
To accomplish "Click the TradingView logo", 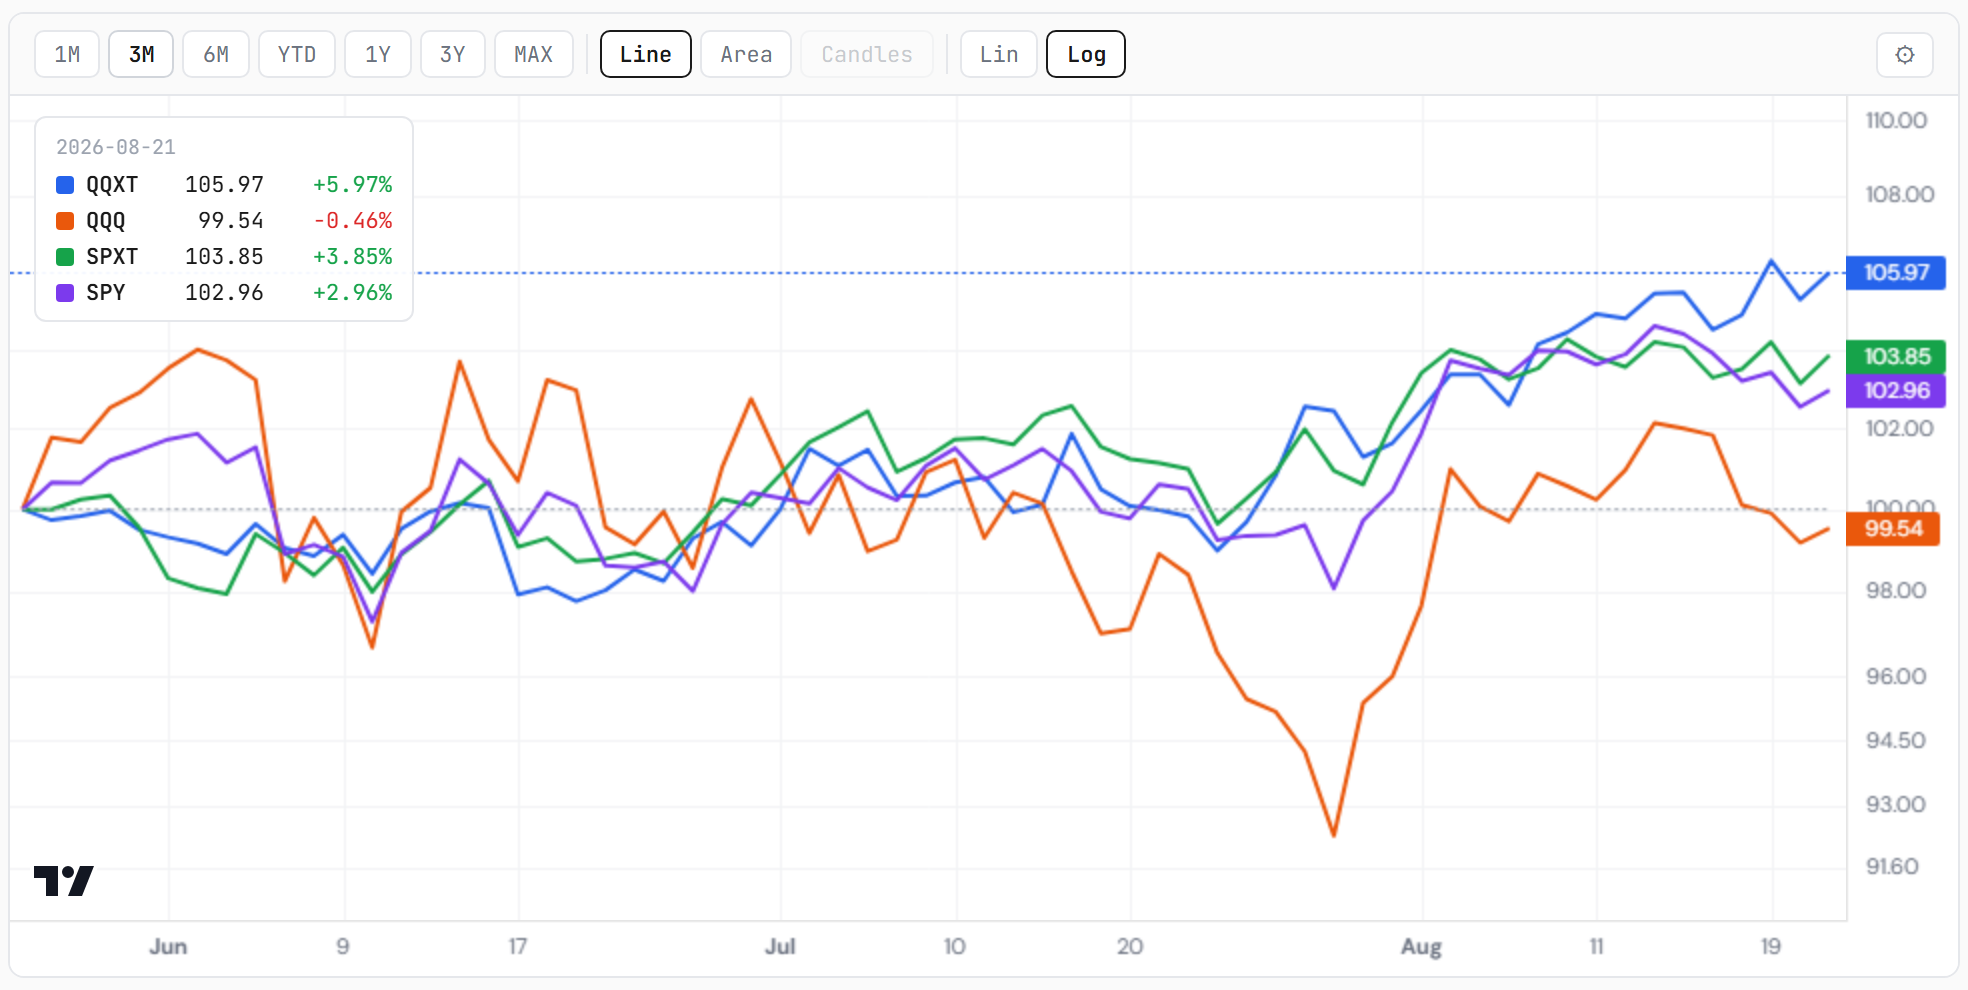I will pyautogui.click(x=64, y=881).
